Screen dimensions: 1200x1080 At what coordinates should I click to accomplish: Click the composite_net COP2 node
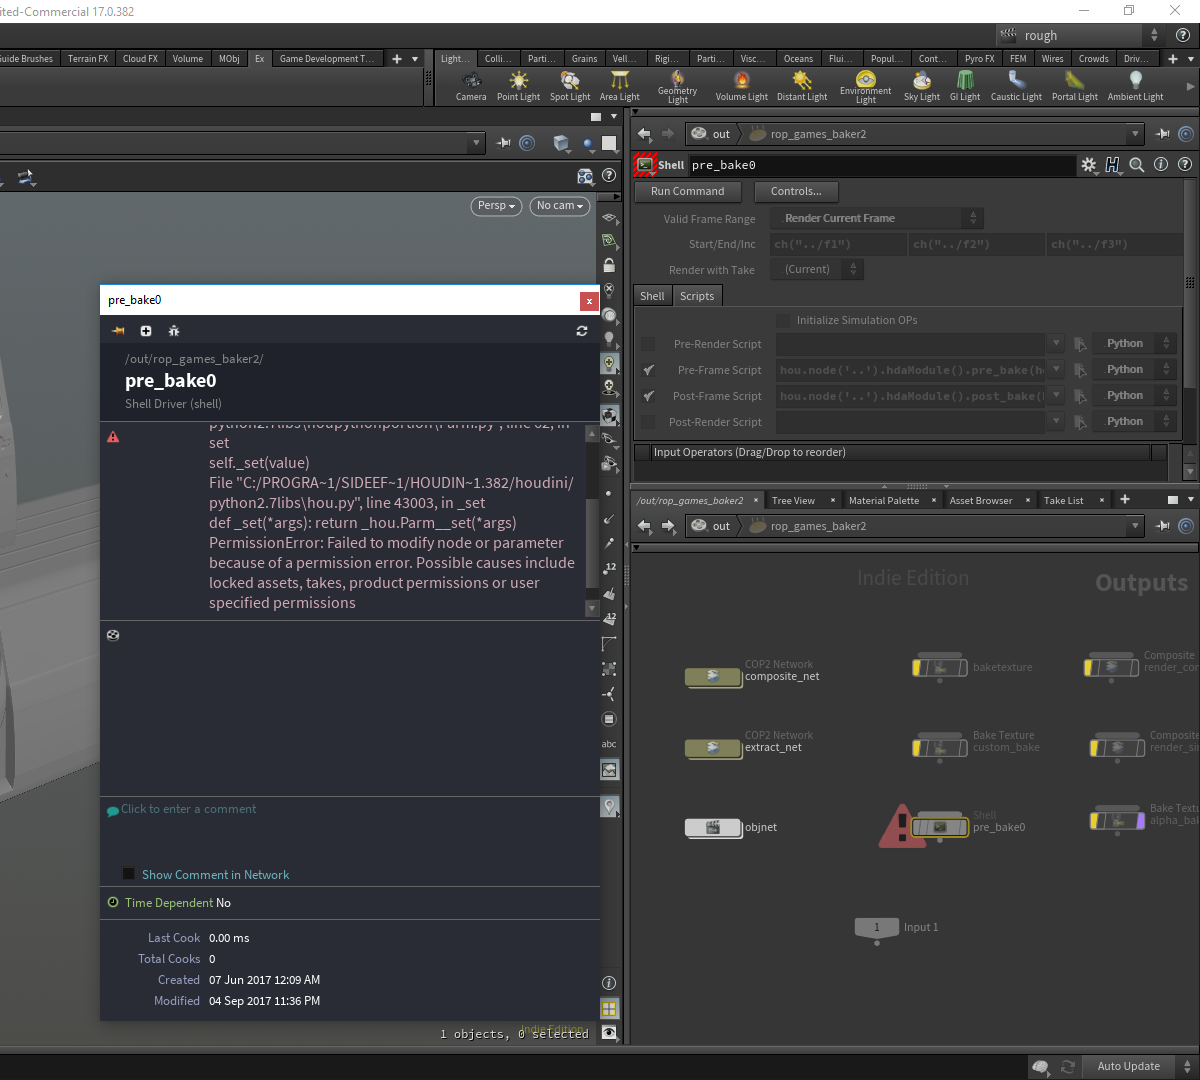coord(713,677)
